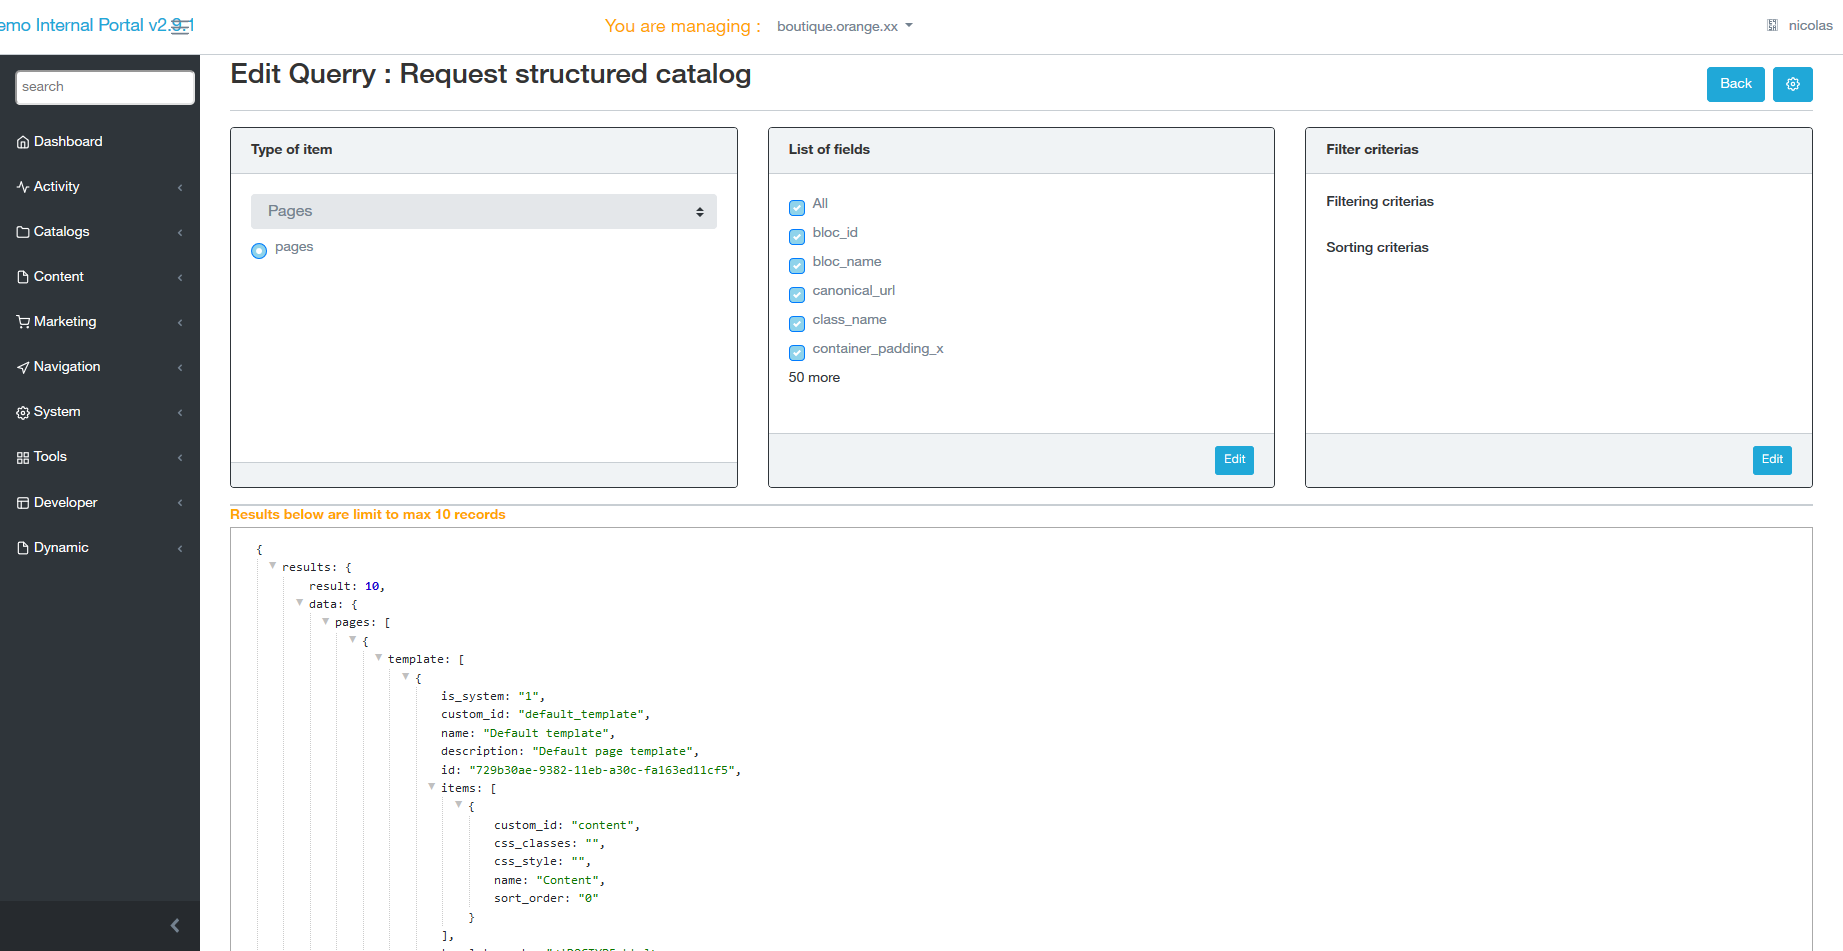Toggle the canonical_url checkbox
The width and height of the screenshot is (1843, 951).
(x=797, y=295)
